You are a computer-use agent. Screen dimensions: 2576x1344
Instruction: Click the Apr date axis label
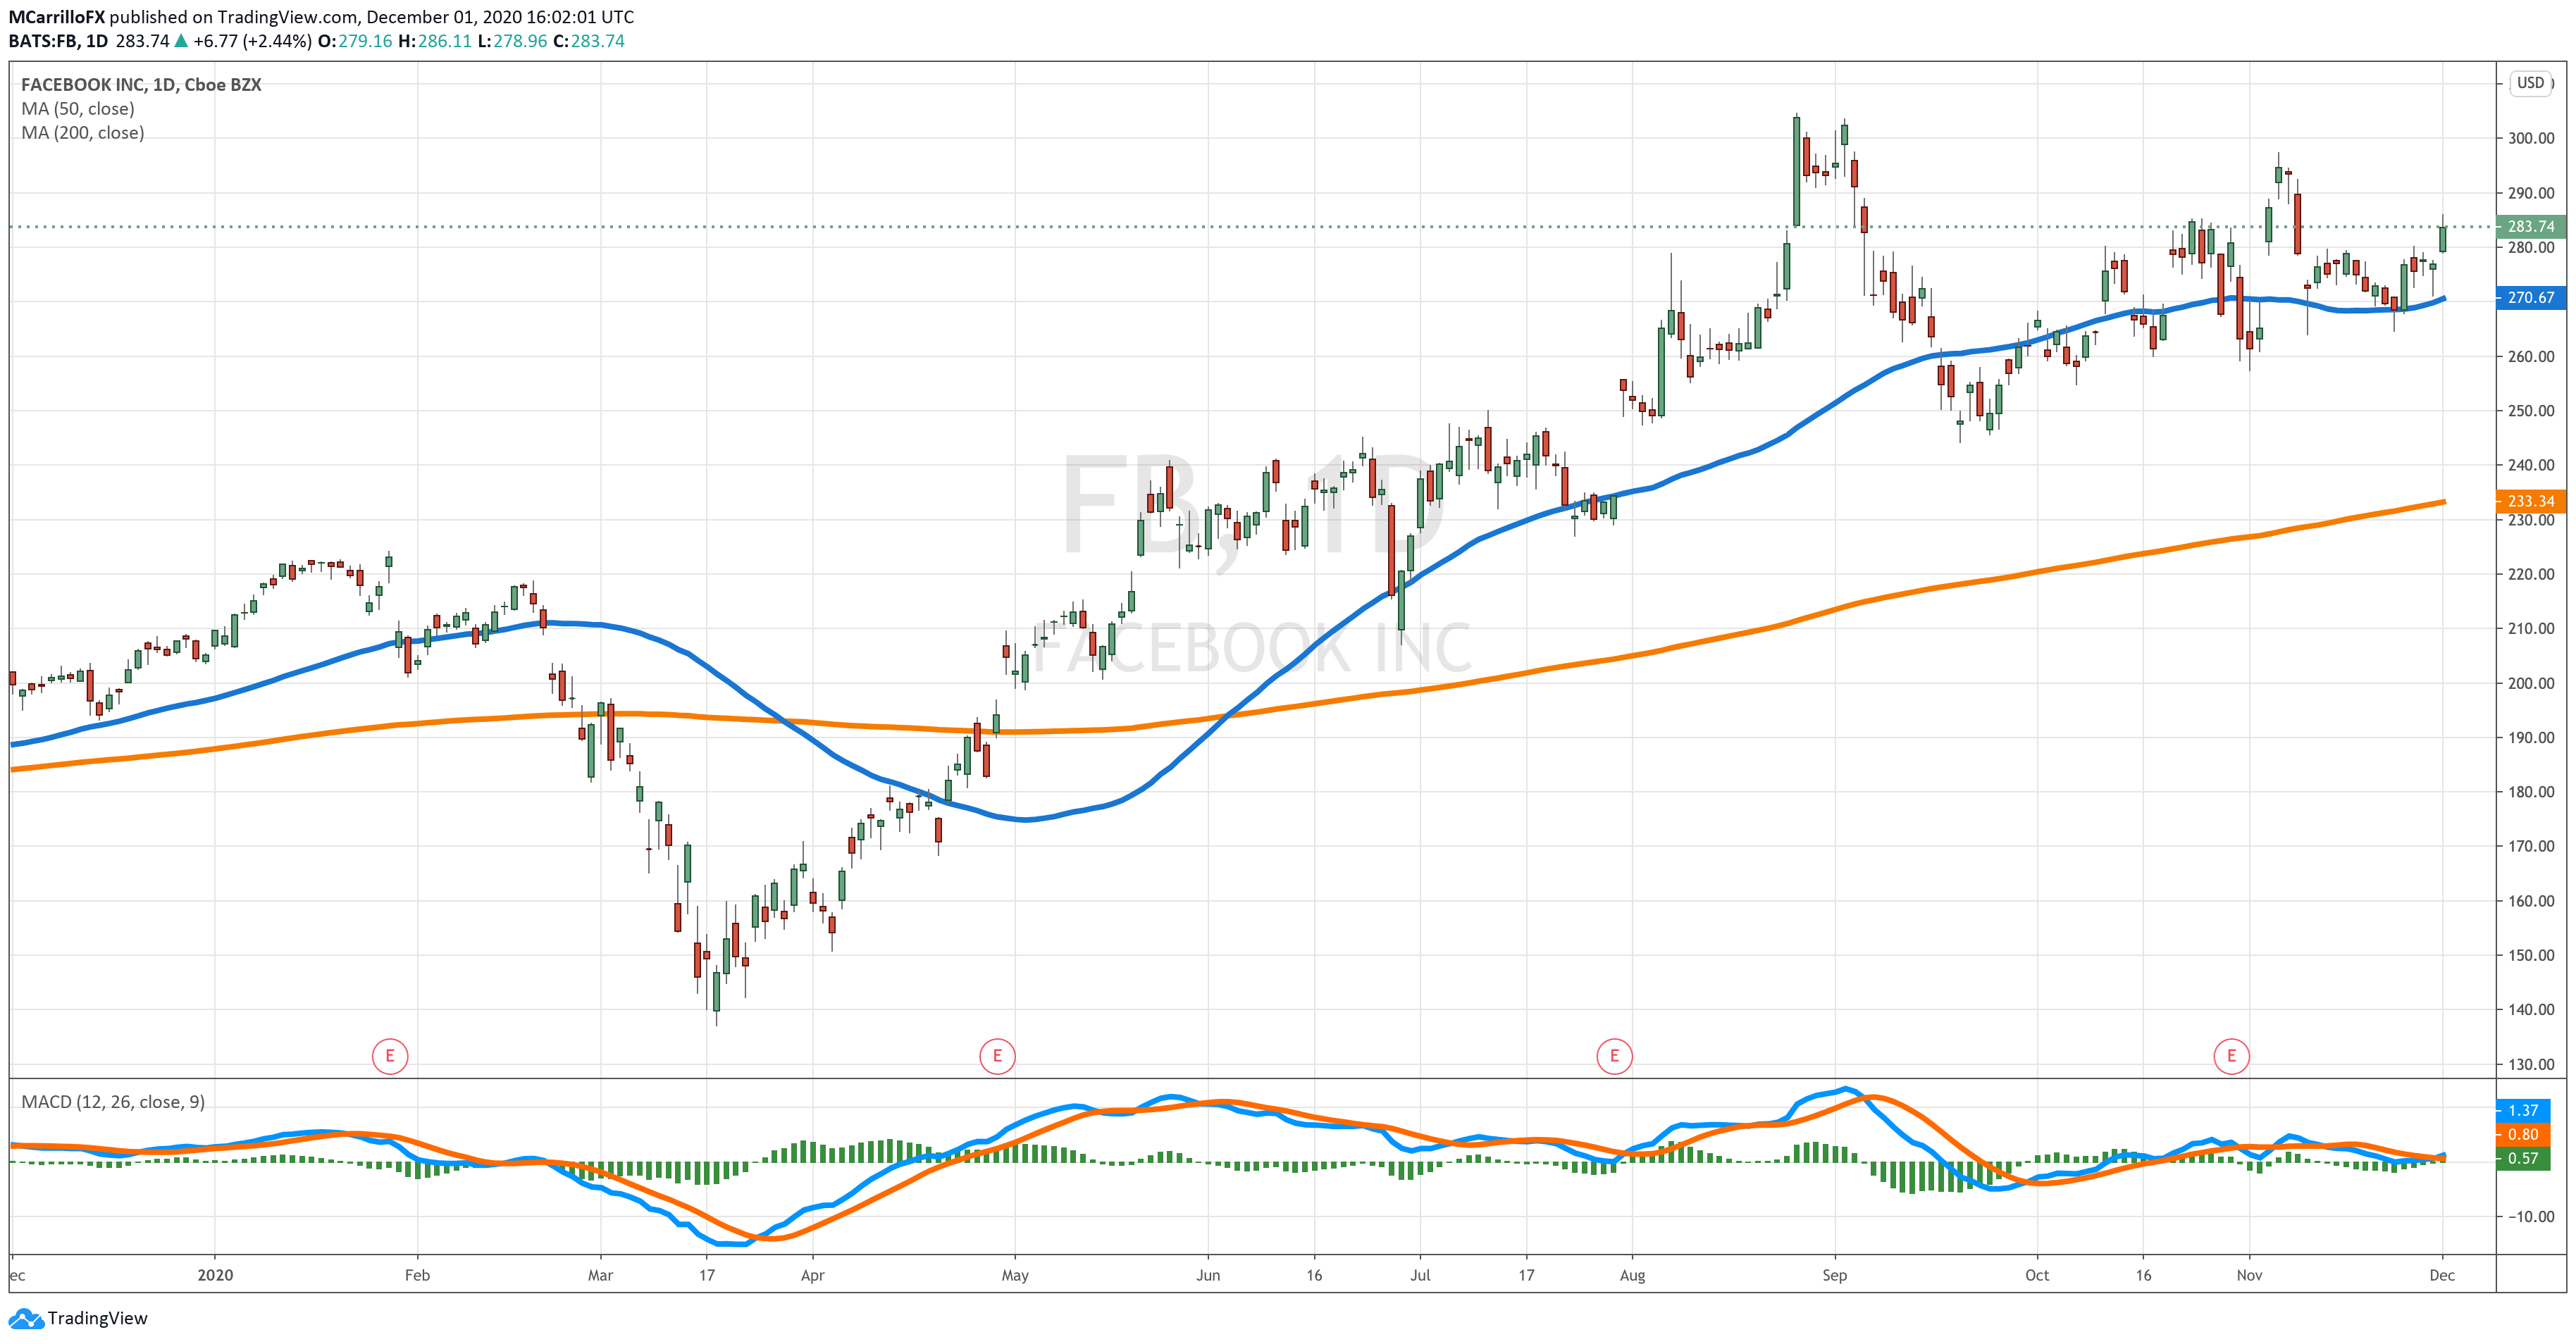click(x=812, y=1275)
